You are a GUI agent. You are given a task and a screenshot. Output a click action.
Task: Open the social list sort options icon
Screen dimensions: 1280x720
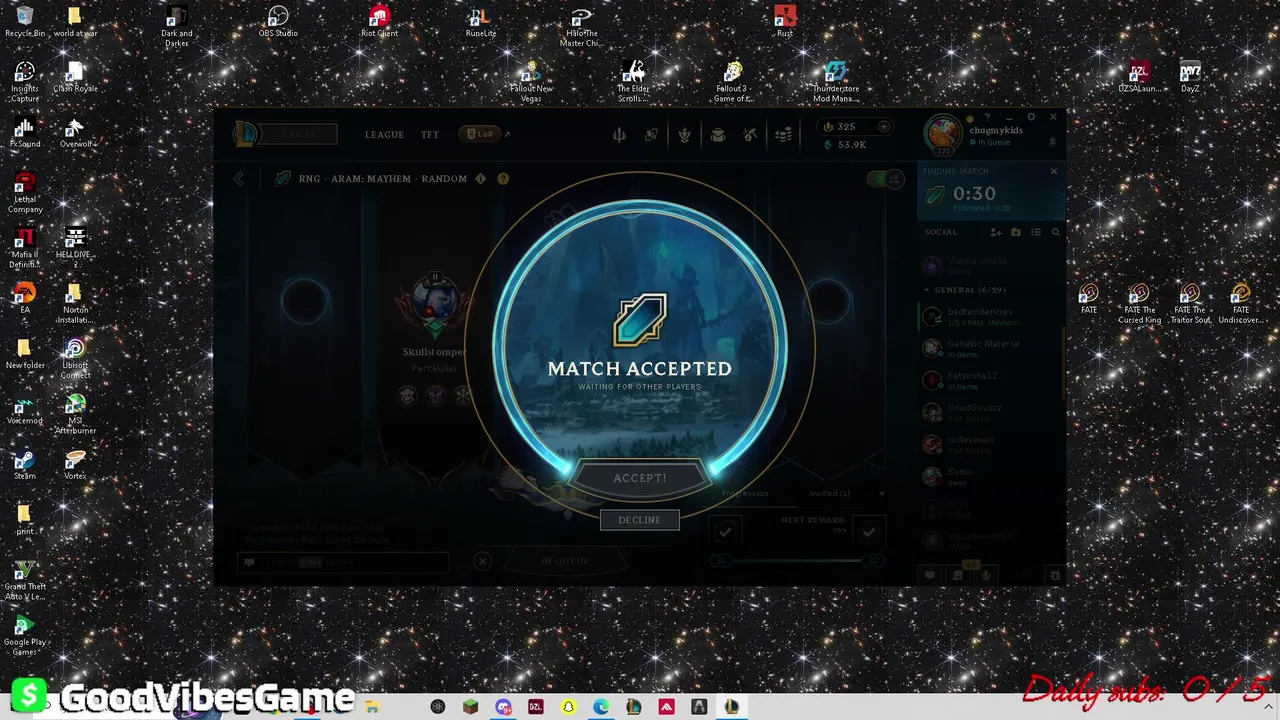coord(1036,232)
